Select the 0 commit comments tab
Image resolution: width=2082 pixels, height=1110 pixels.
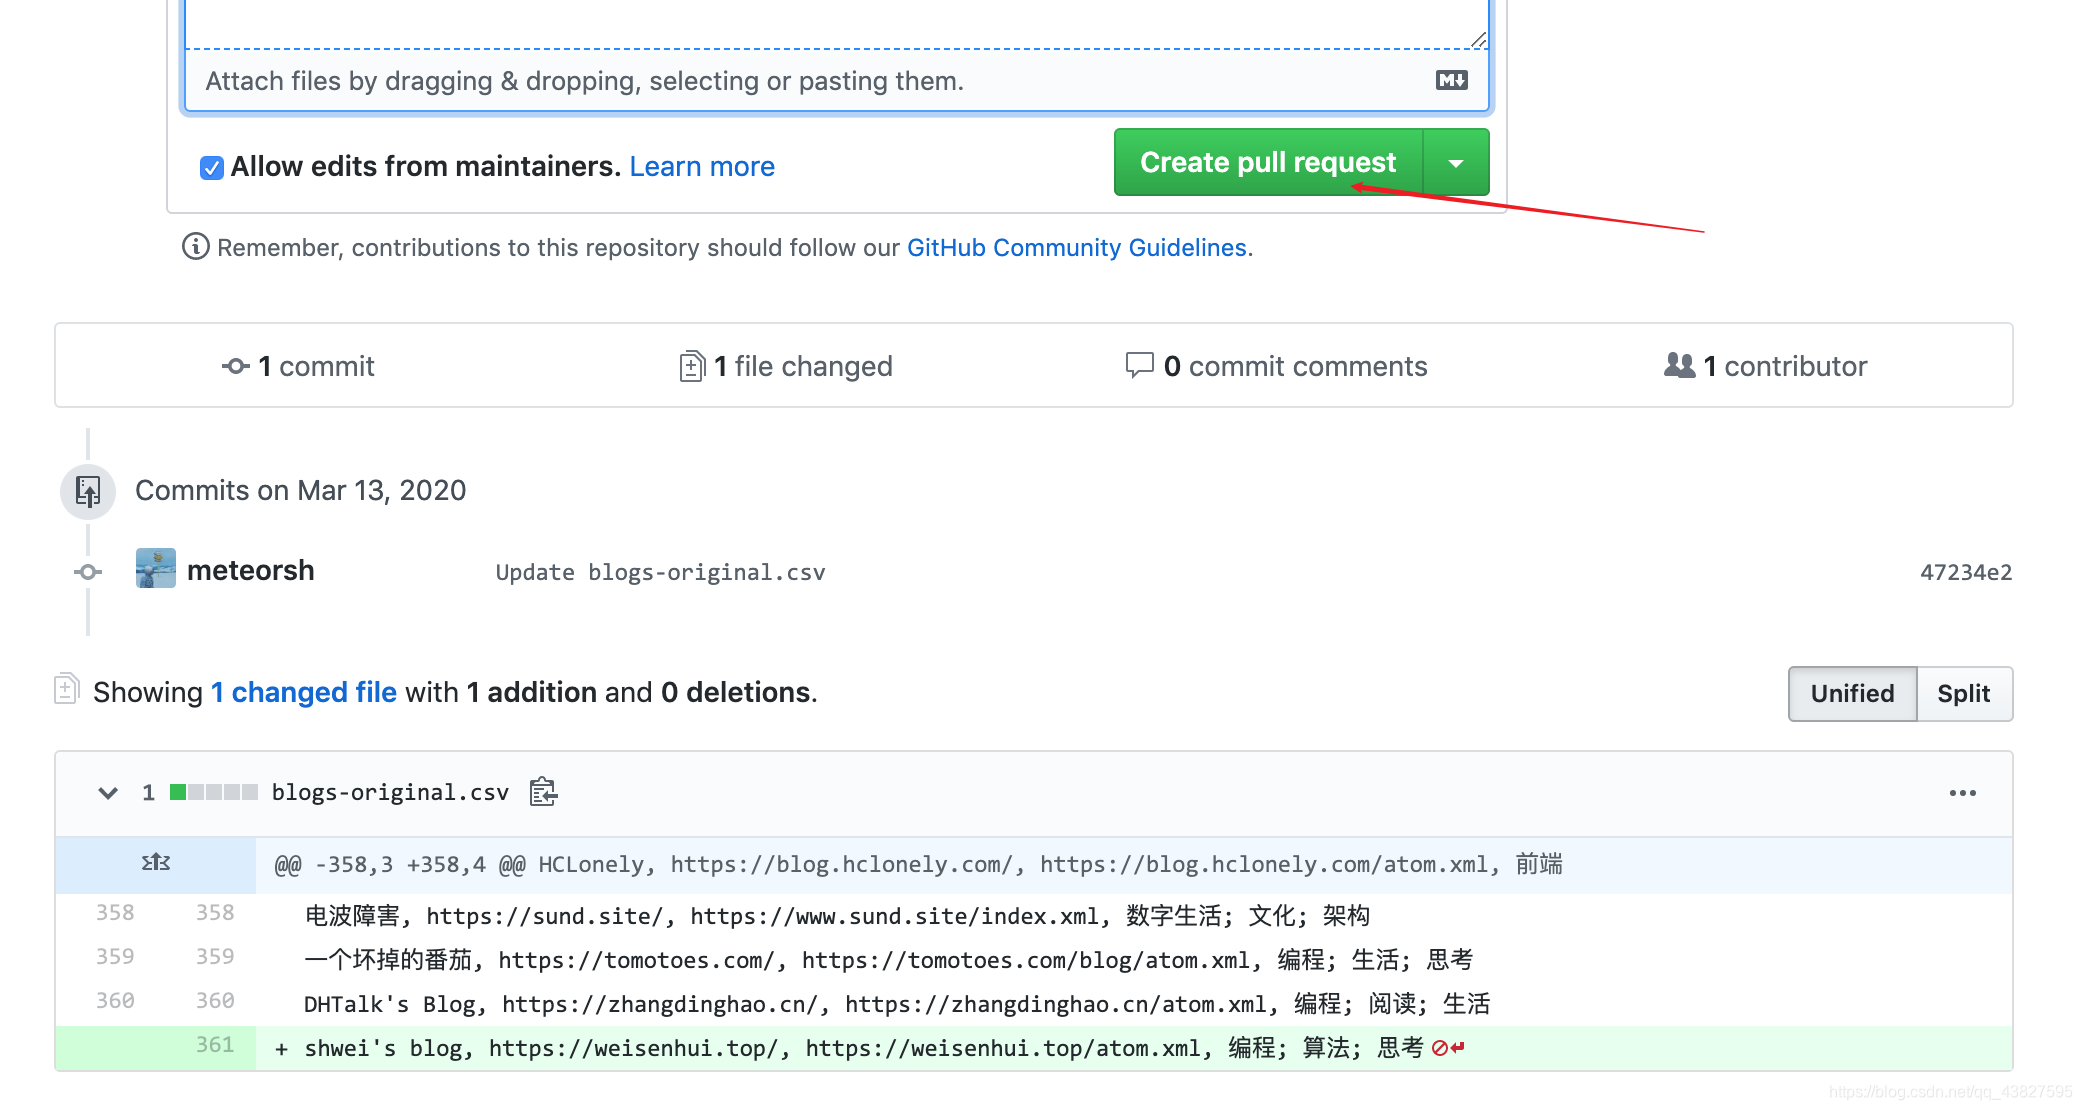point(1276,366)
